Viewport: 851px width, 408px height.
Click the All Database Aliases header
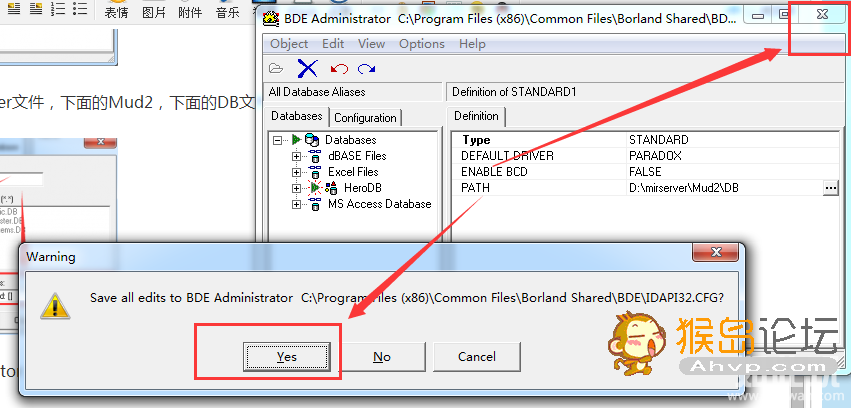coord(352,92)
